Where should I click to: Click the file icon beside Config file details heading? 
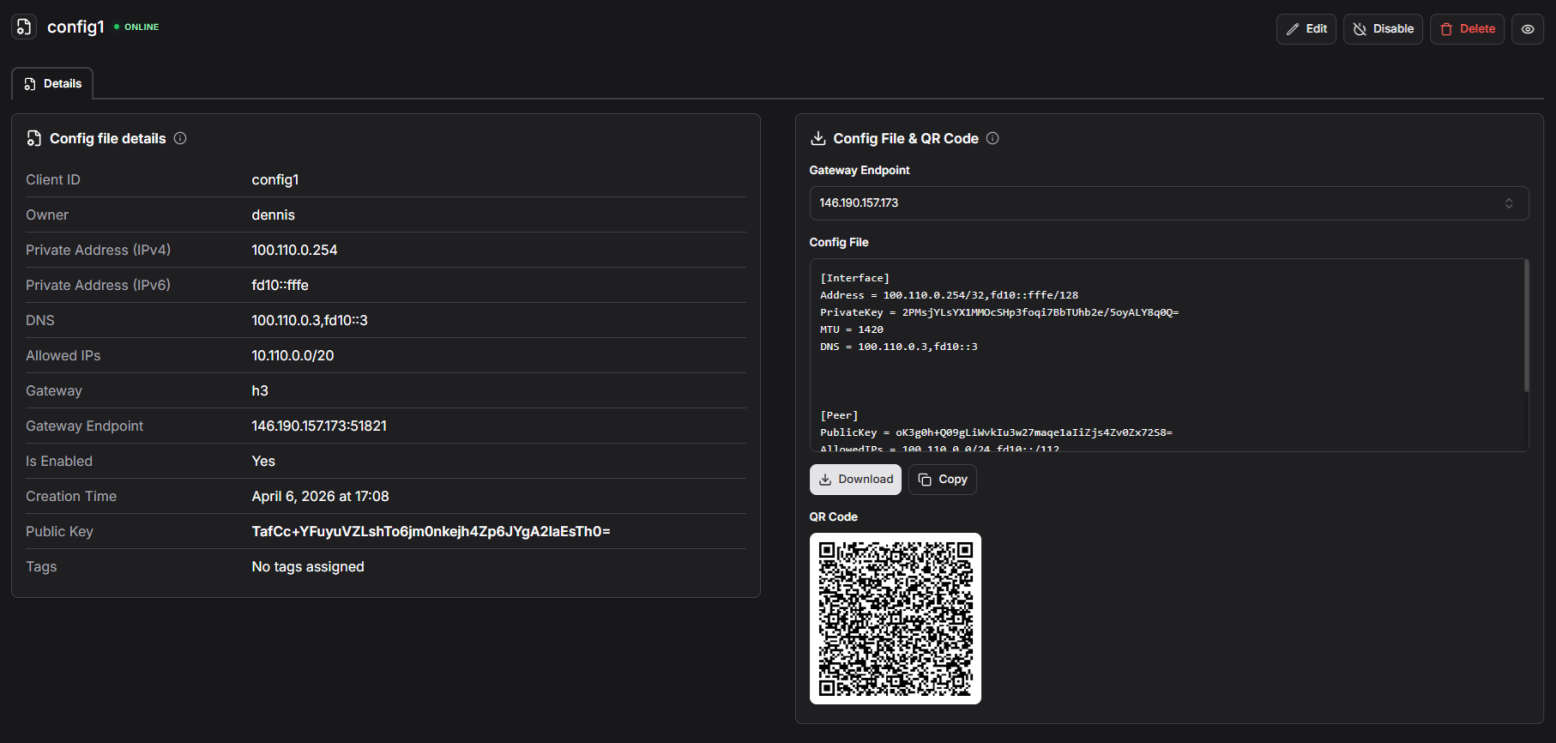tap(33, 138)
